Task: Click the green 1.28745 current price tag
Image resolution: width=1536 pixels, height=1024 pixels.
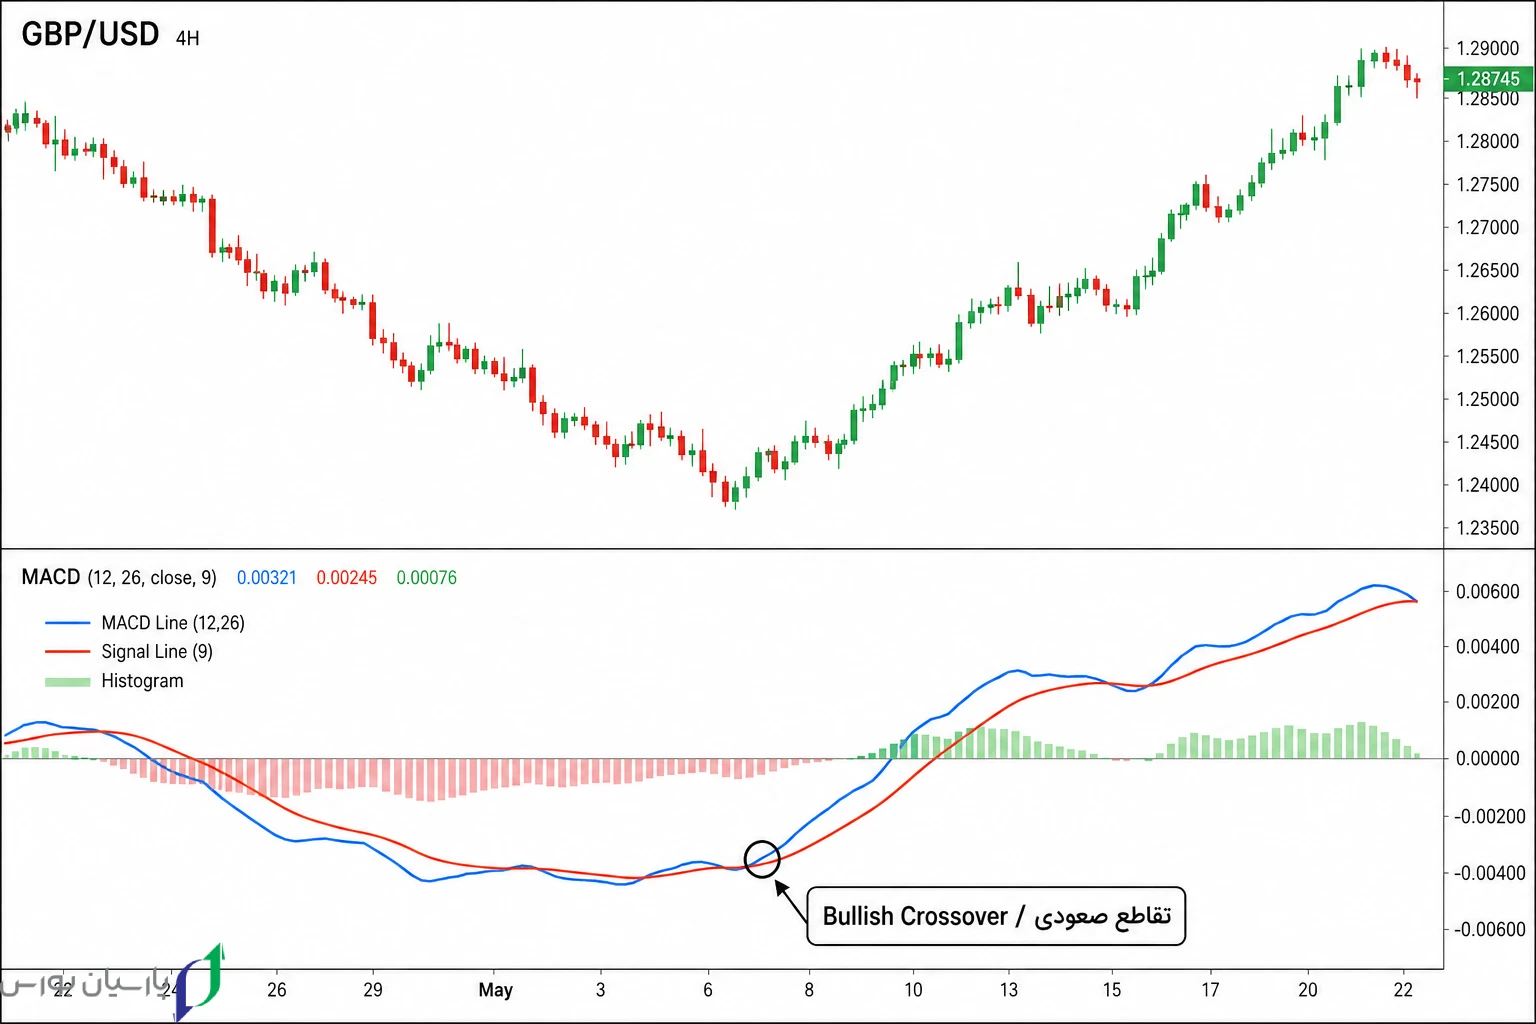Action: pos(1489,78)
